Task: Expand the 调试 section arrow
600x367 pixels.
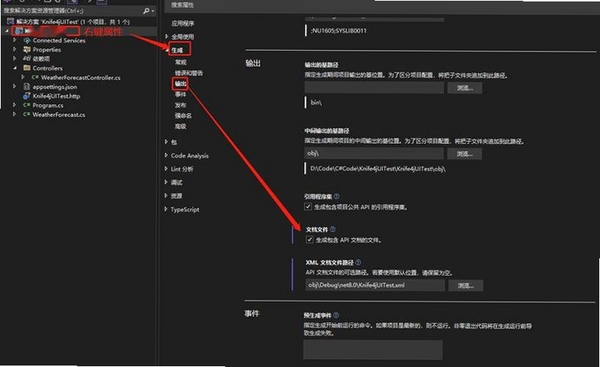Action: [x=166, y=182]
